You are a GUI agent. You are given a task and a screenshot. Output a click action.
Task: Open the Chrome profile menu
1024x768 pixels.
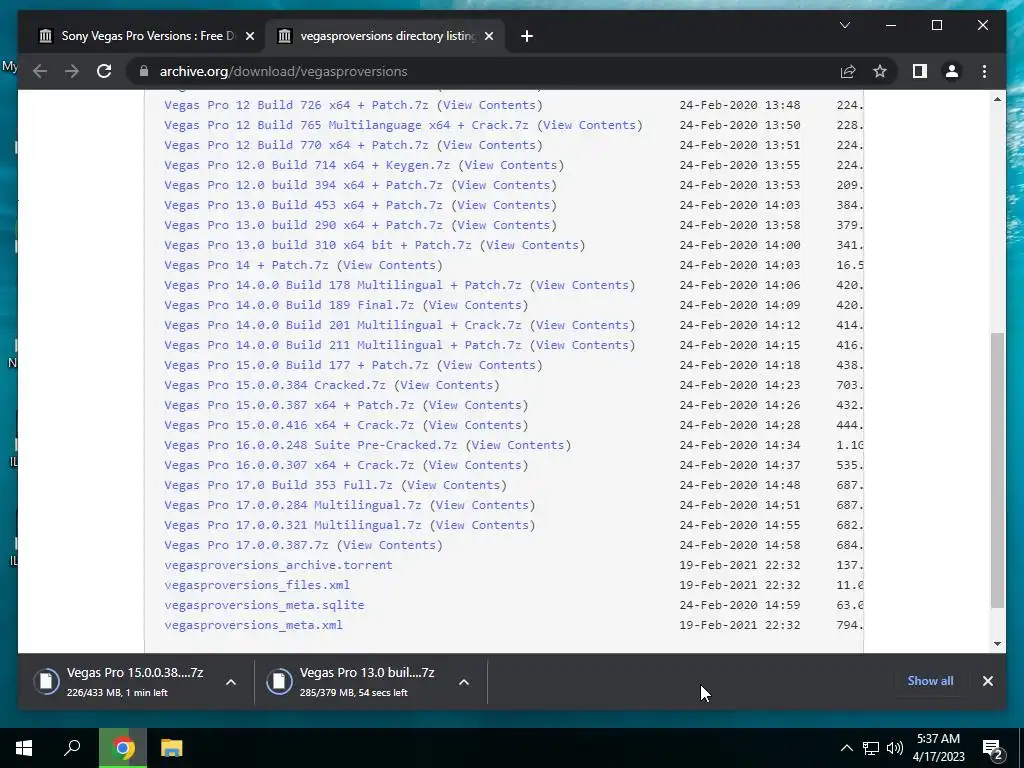[952, 71]
